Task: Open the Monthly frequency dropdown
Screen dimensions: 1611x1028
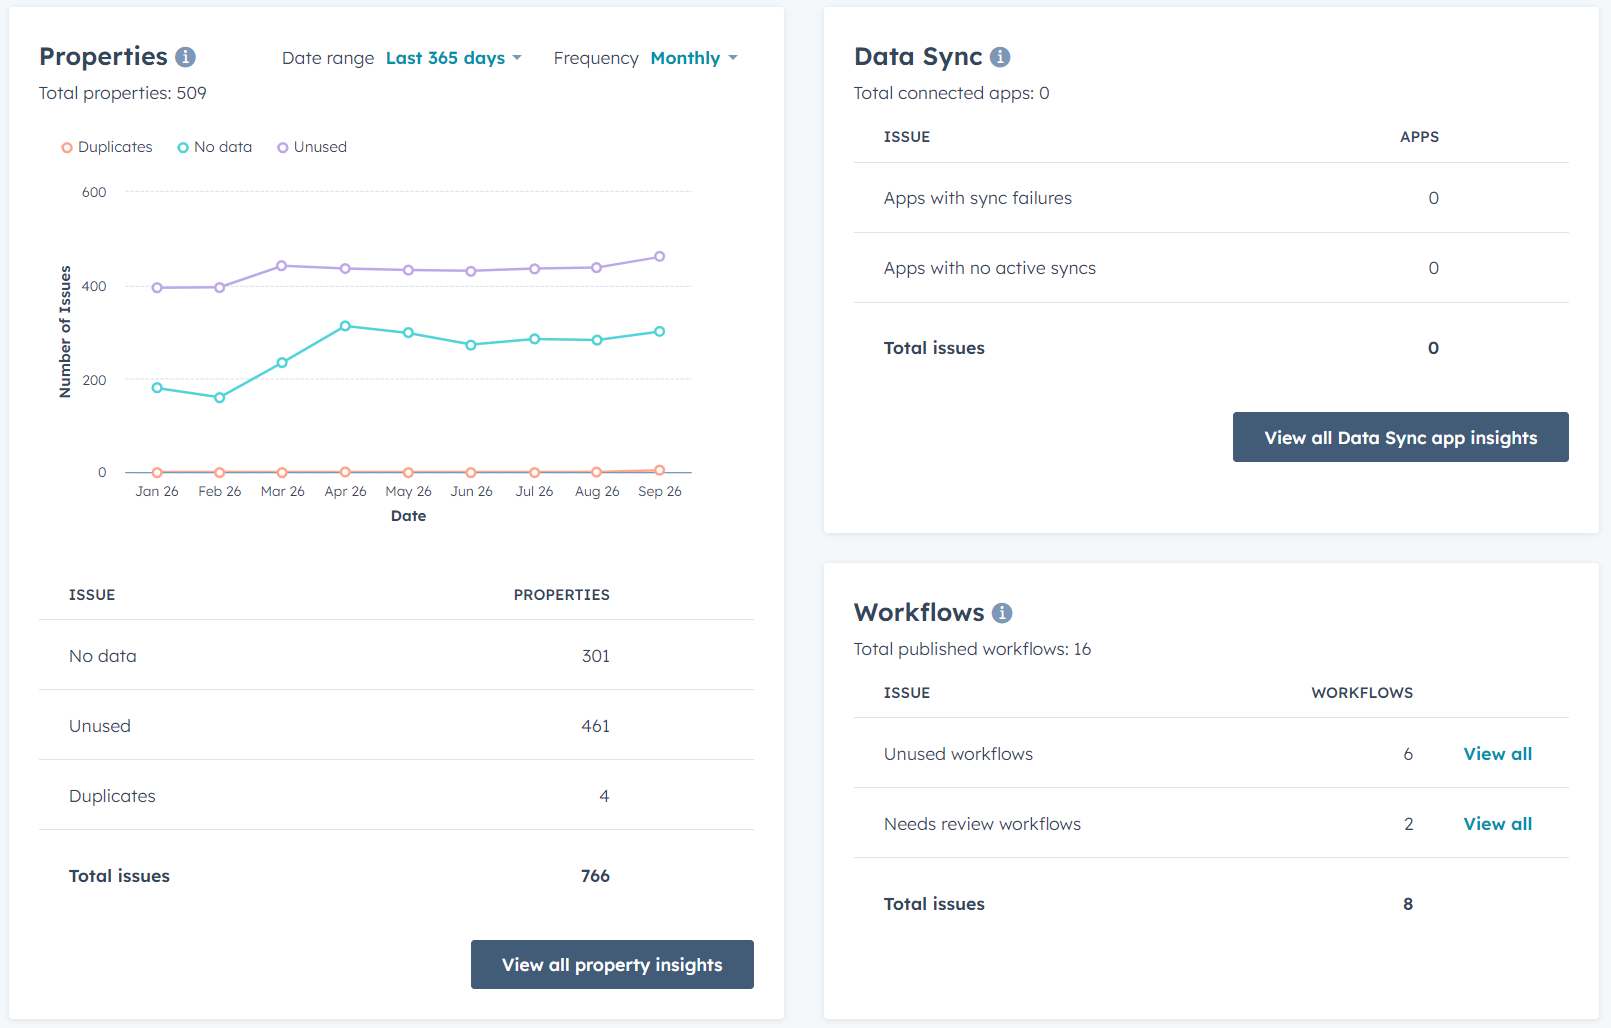Action: [x=694, y=58]
